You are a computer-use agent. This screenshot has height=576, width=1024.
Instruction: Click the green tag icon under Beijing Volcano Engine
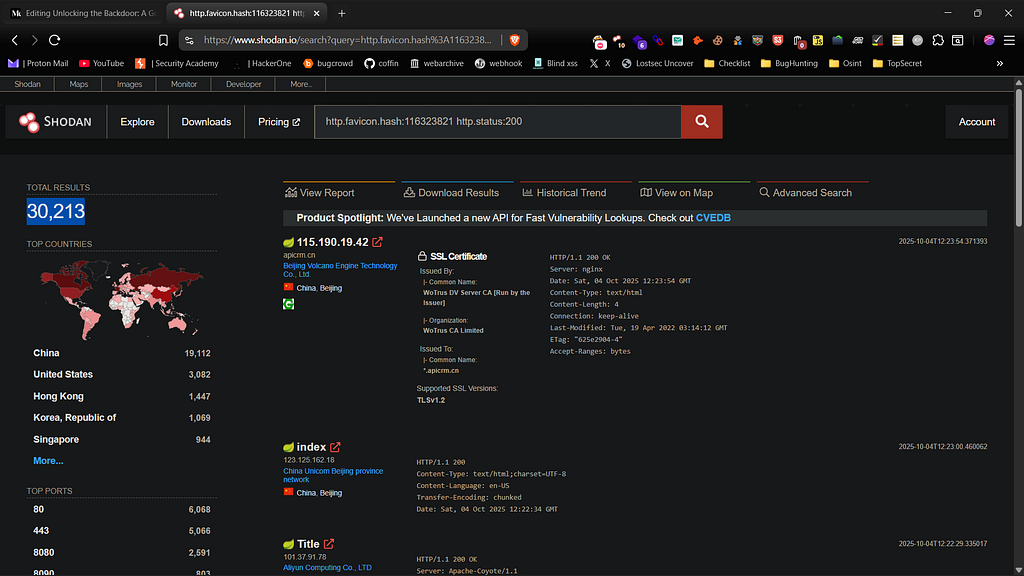(x=289, y=303)
